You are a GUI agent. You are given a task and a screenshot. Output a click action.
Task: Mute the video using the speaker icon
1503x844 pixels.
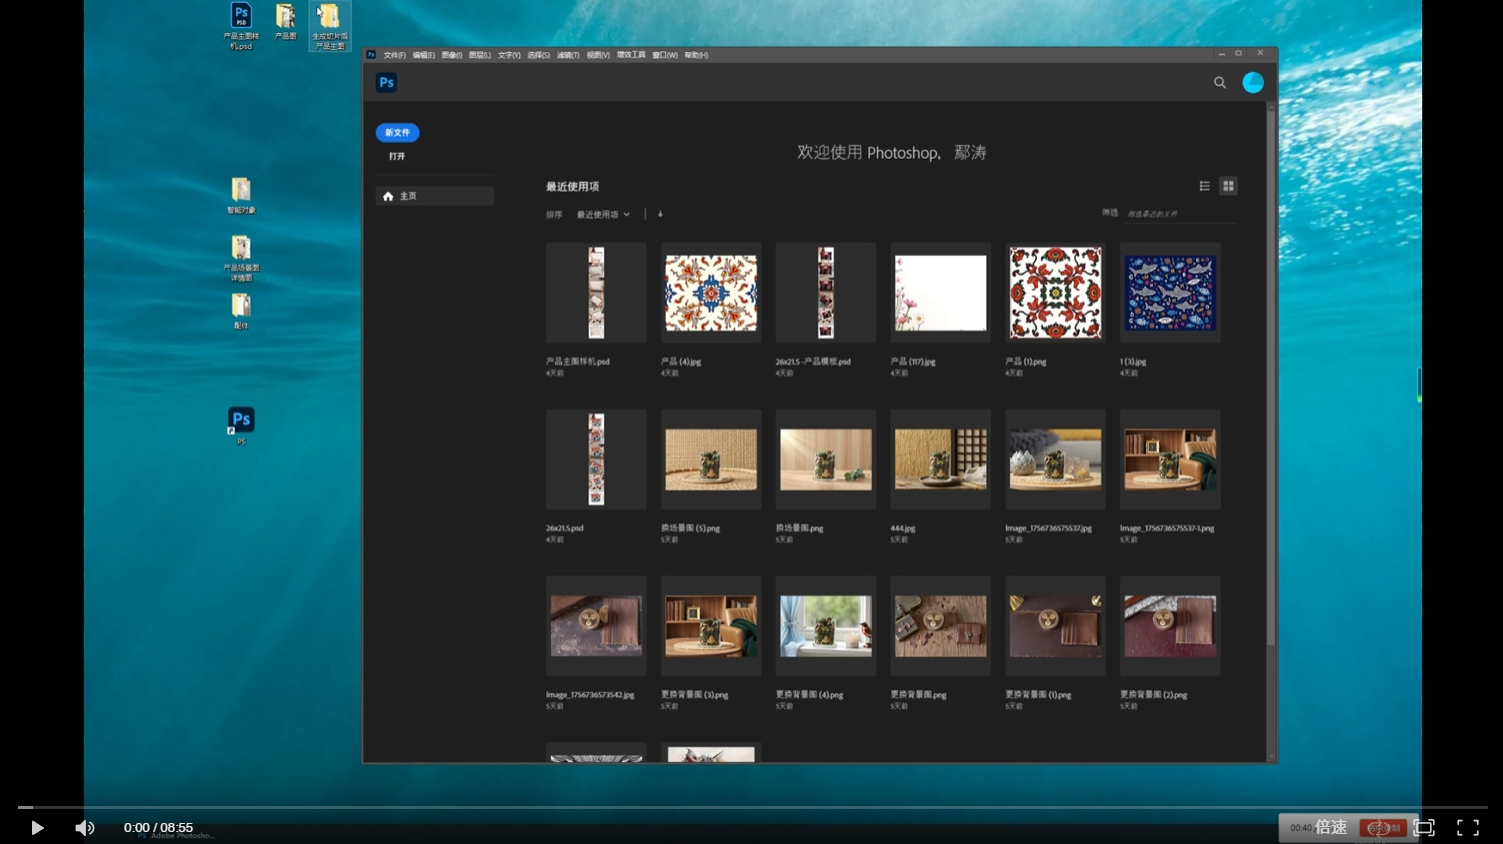click(x=85, y=828)
